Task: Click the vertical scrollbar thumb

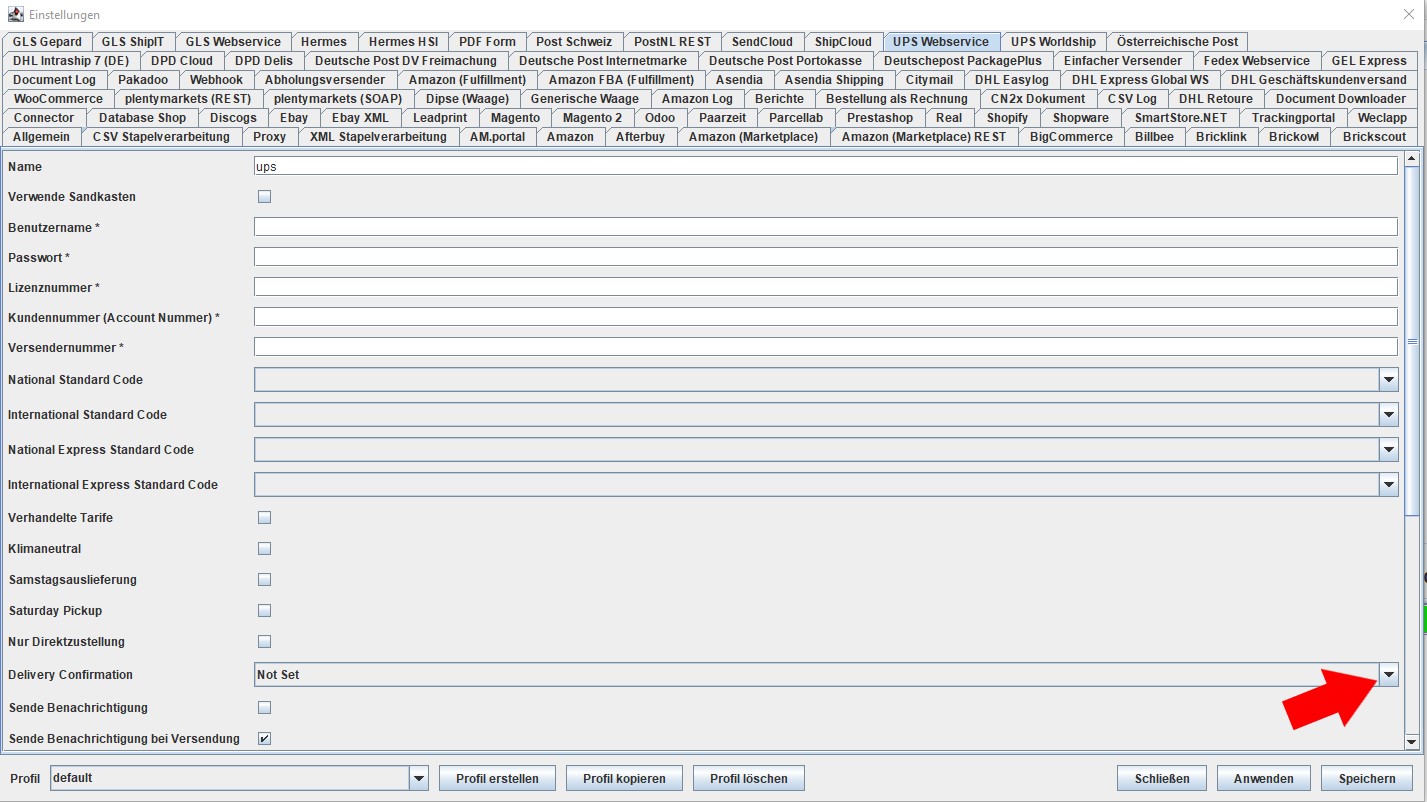Action: (x=1412, y=342)
